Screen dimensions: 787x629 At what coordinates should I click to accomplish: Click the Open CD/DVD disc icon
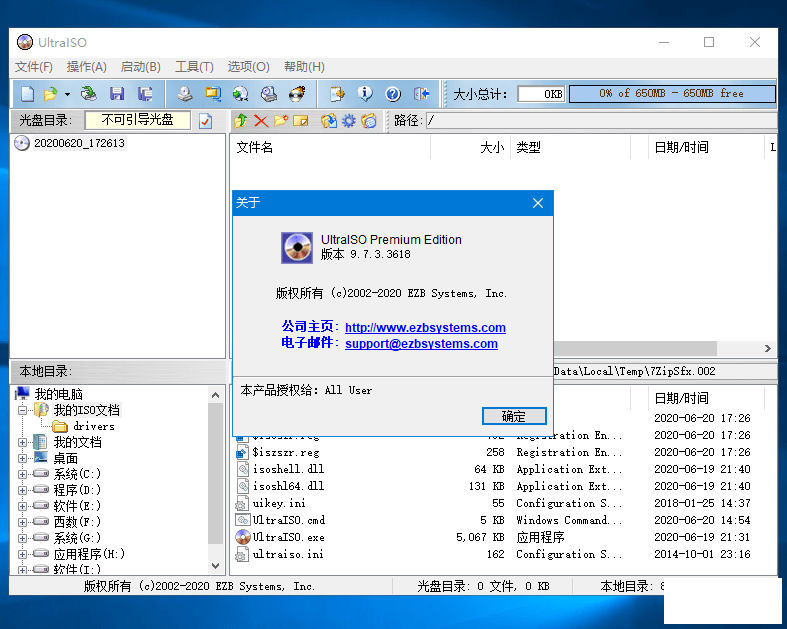pyautogui.click(x=89, y=93)
